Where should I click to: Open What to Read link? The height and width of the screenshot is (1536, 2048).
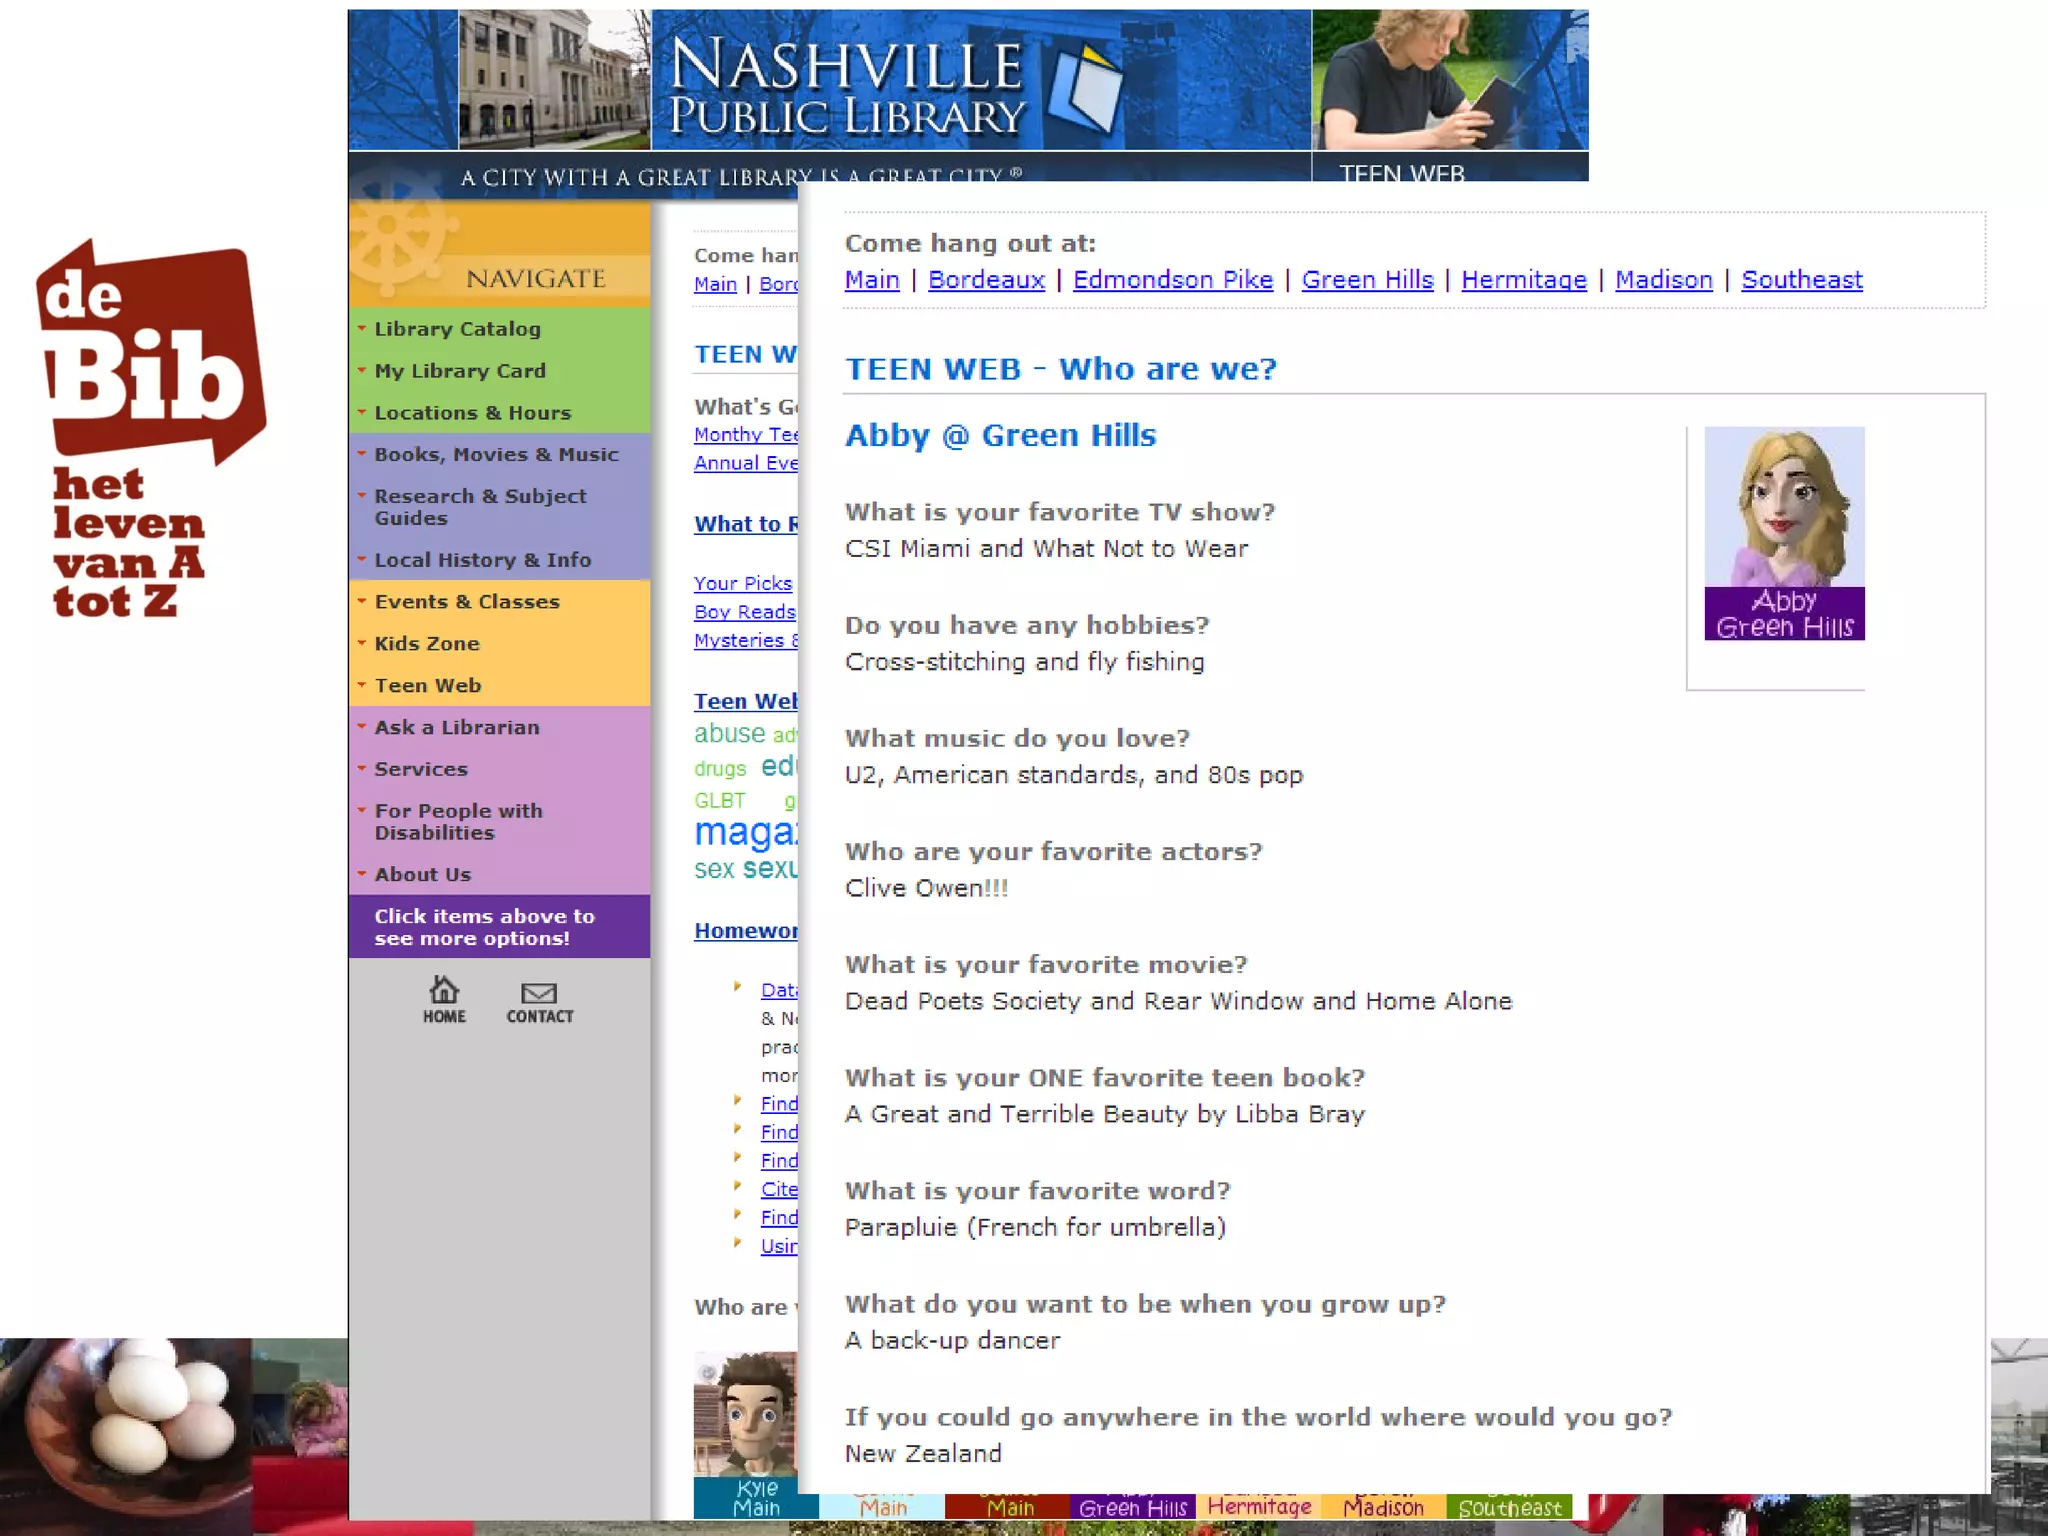point(746,524)
